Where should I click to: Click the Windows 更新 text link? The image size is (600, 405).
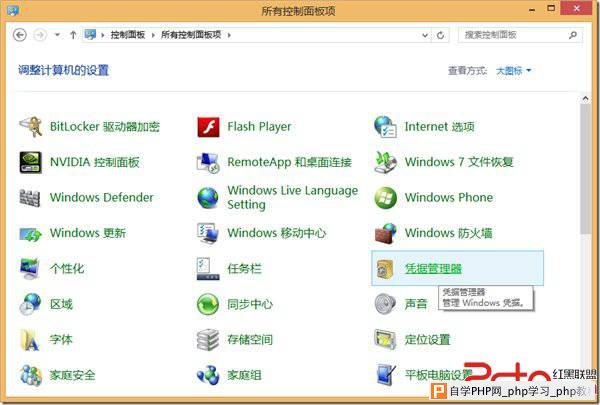click(88, 233)
